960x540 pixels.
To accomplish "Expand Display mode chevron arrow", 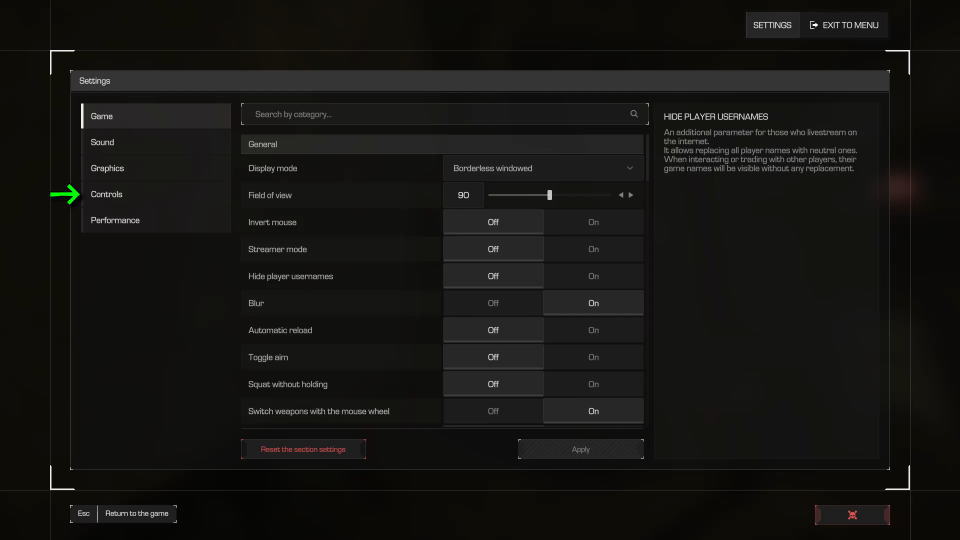I will click(x=629, y=168).
